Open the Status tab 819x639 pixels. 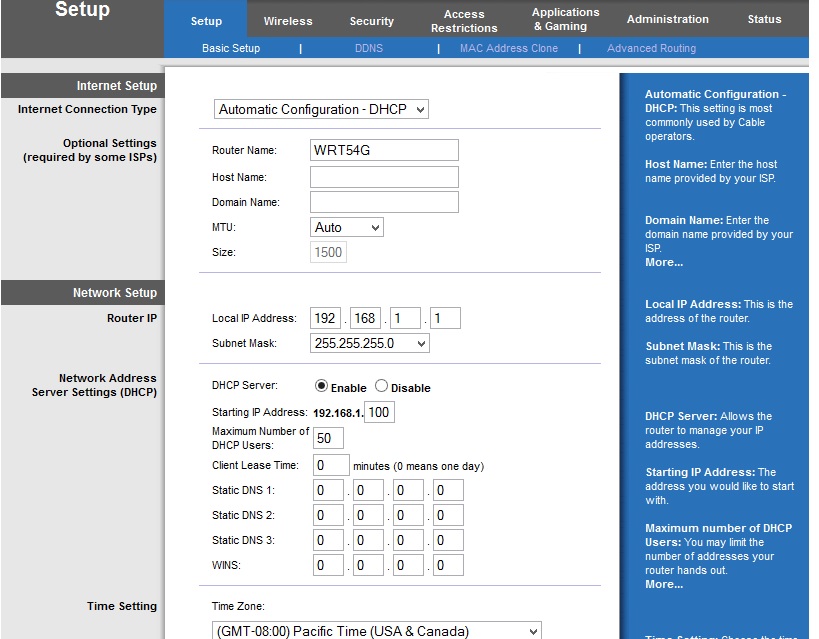(764, 19)
